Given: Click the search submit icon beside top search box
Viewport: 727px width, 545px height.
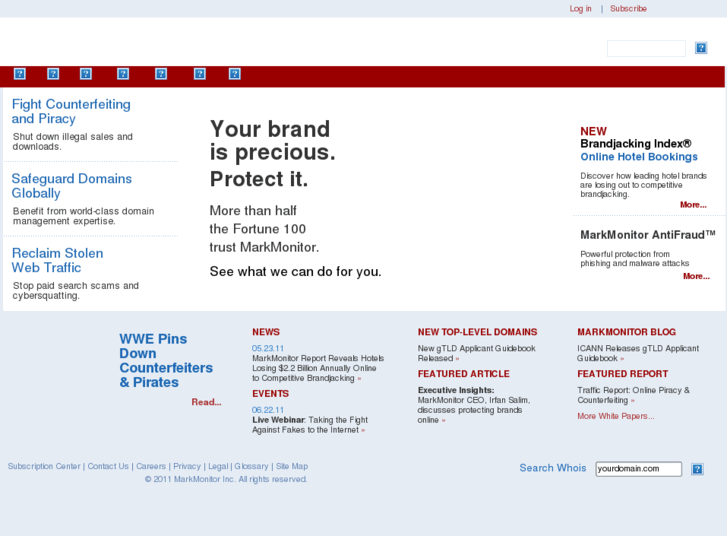Looking at the screenshot, I should (701, 48).
